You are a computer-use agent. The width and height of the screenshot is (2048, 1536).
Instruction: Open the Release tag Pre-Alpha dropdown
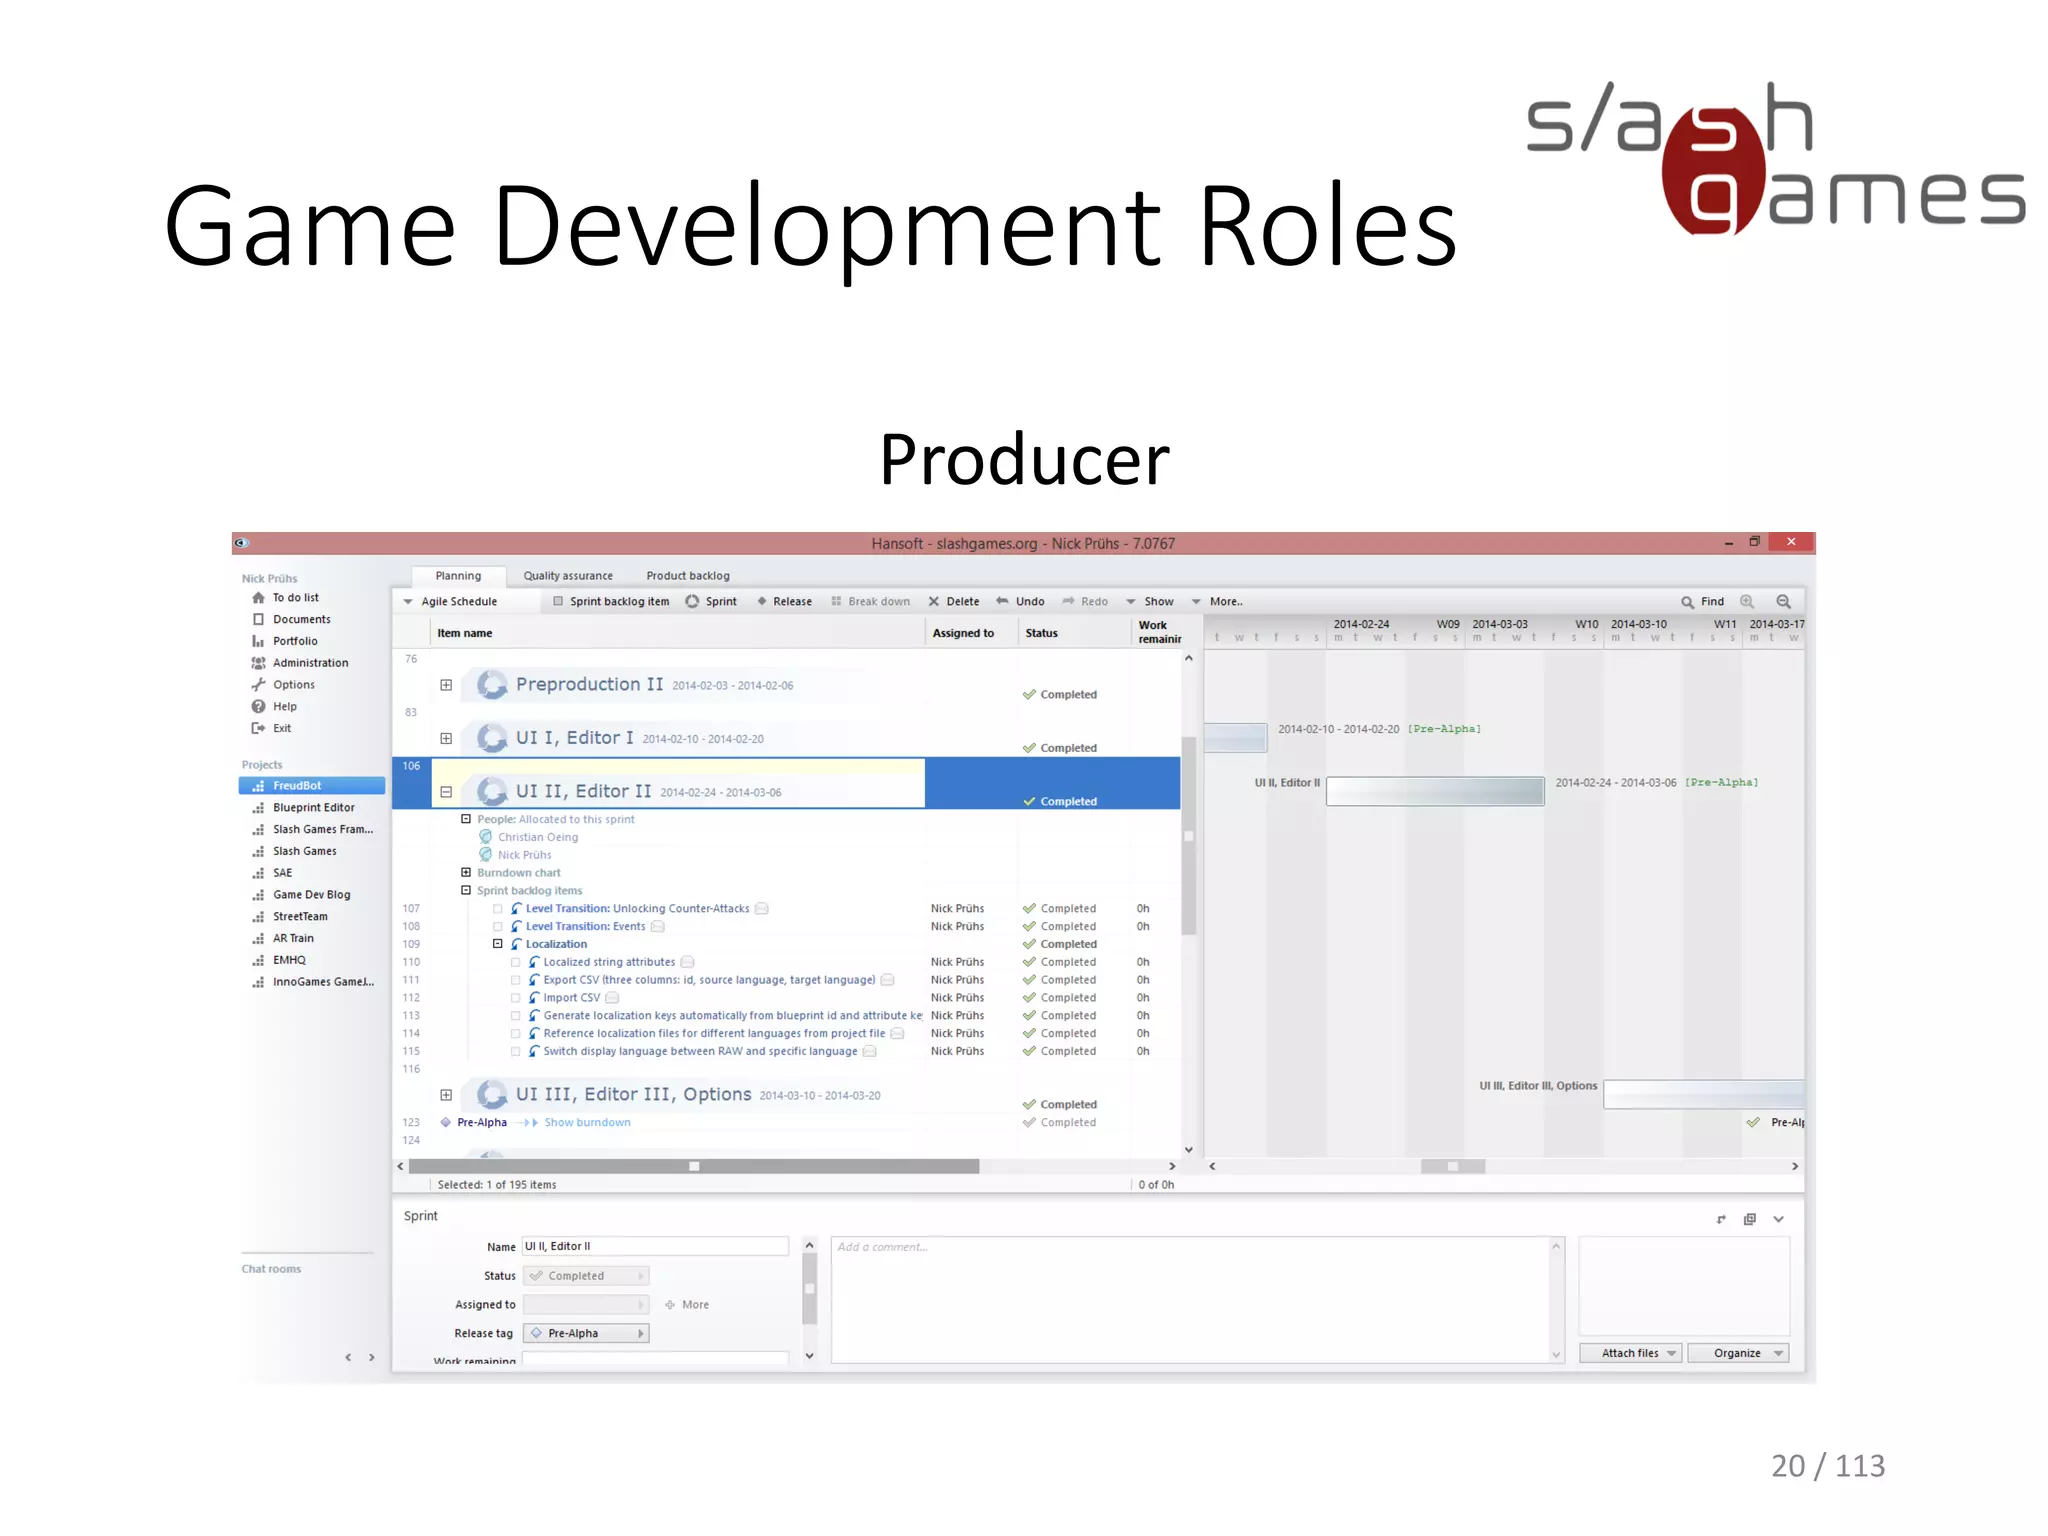pyautogui.click(x=586, y=1334)
